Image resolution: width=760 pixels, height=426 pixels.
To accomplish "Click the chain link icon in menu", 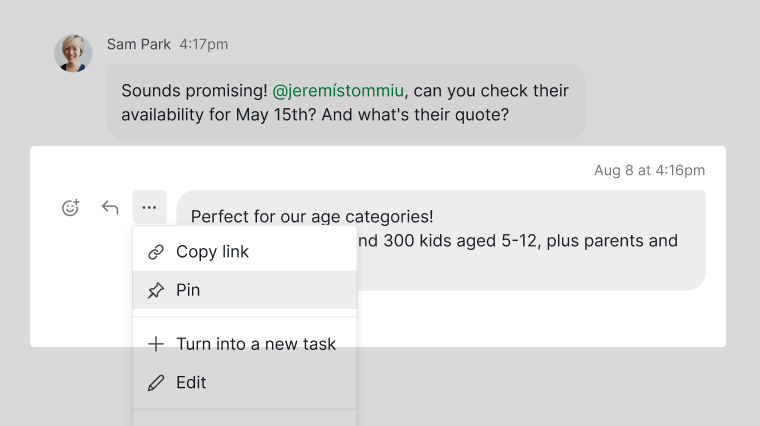I will tap(155, 252).
